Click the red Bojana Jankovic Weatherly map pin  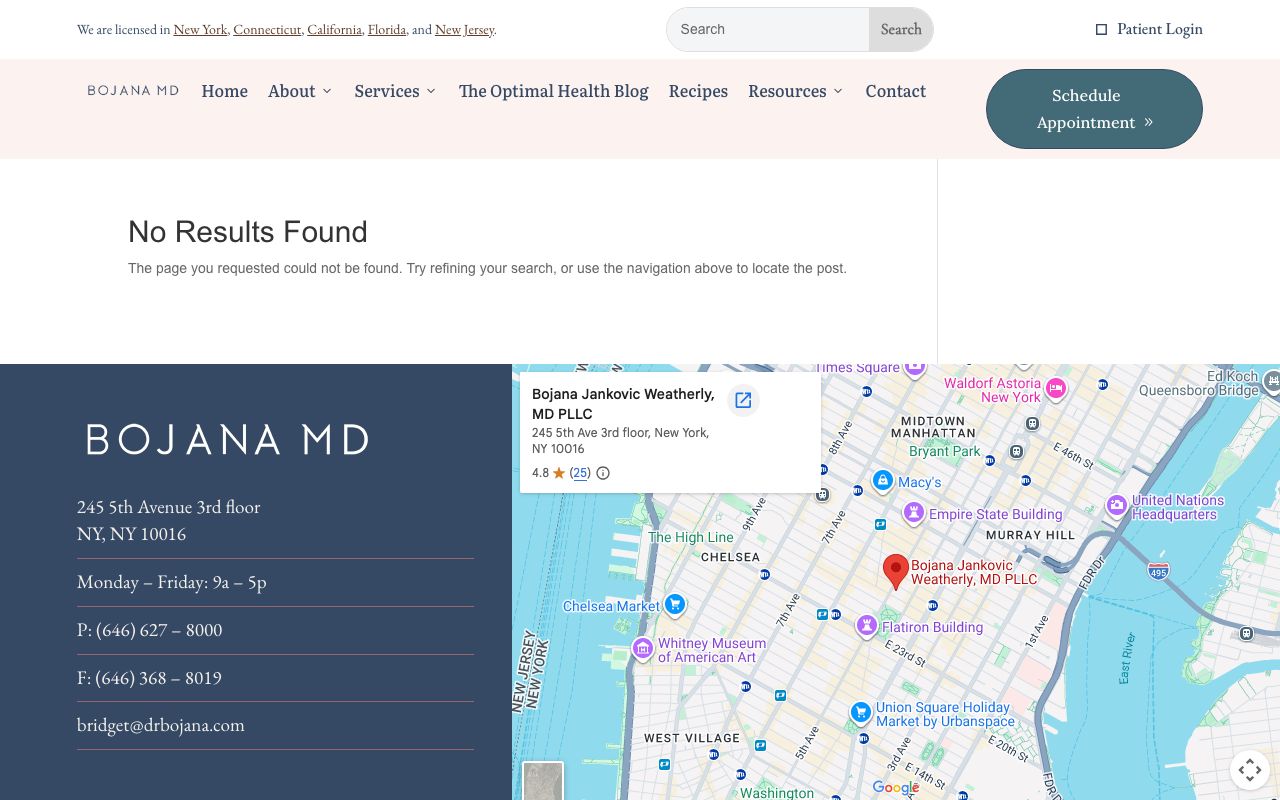[x=896, y=571]
